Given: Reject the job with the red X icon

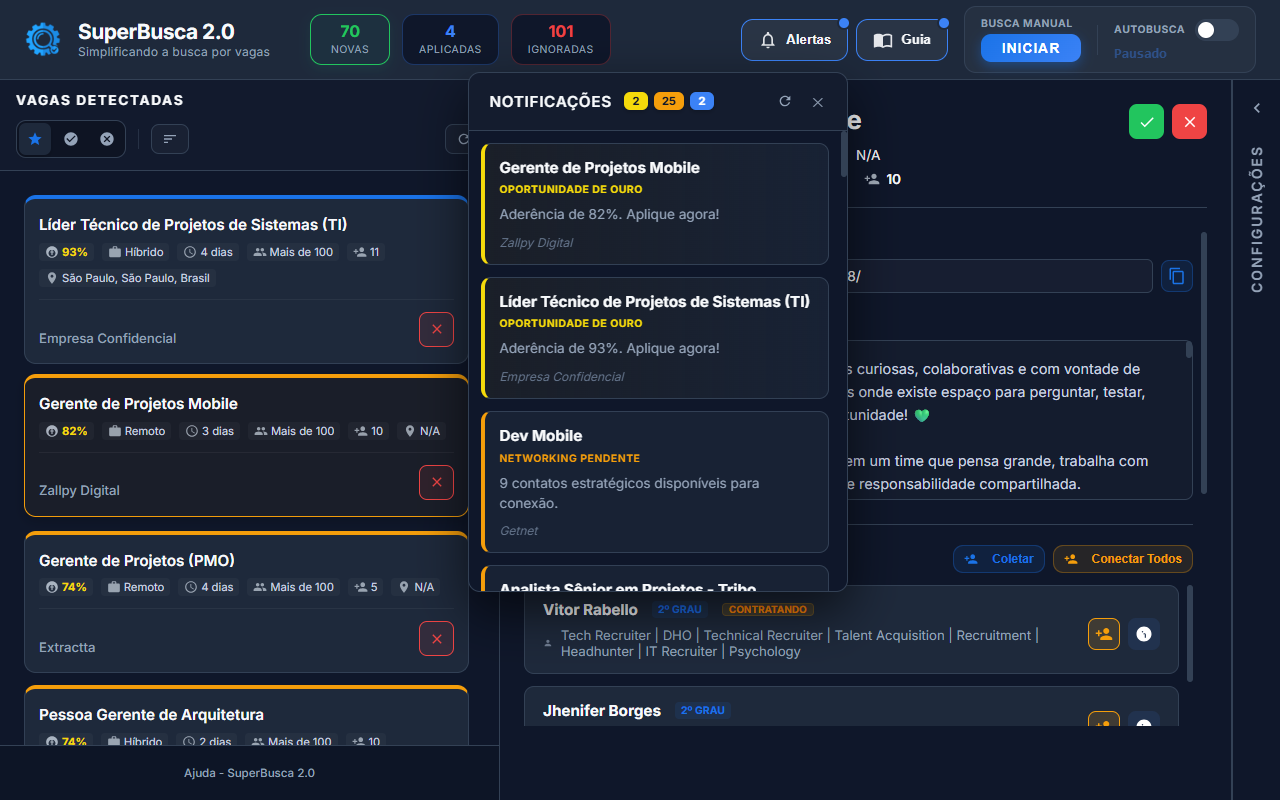Looking at the screenshot, I should click(1188, 121).
